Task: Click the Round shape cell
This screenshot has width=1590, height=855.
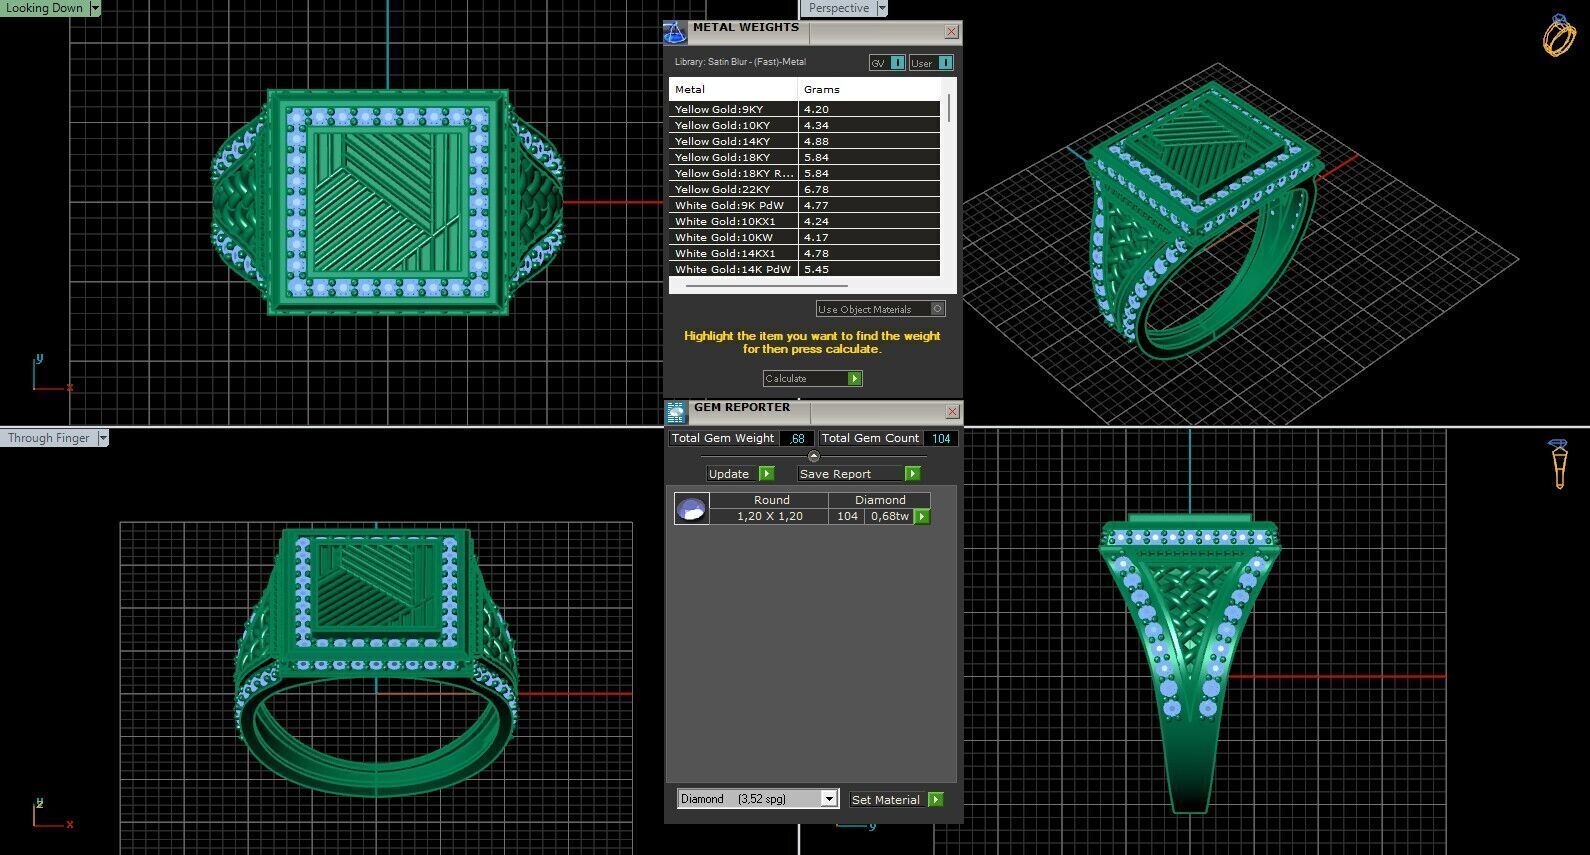Action: [771, 500]
